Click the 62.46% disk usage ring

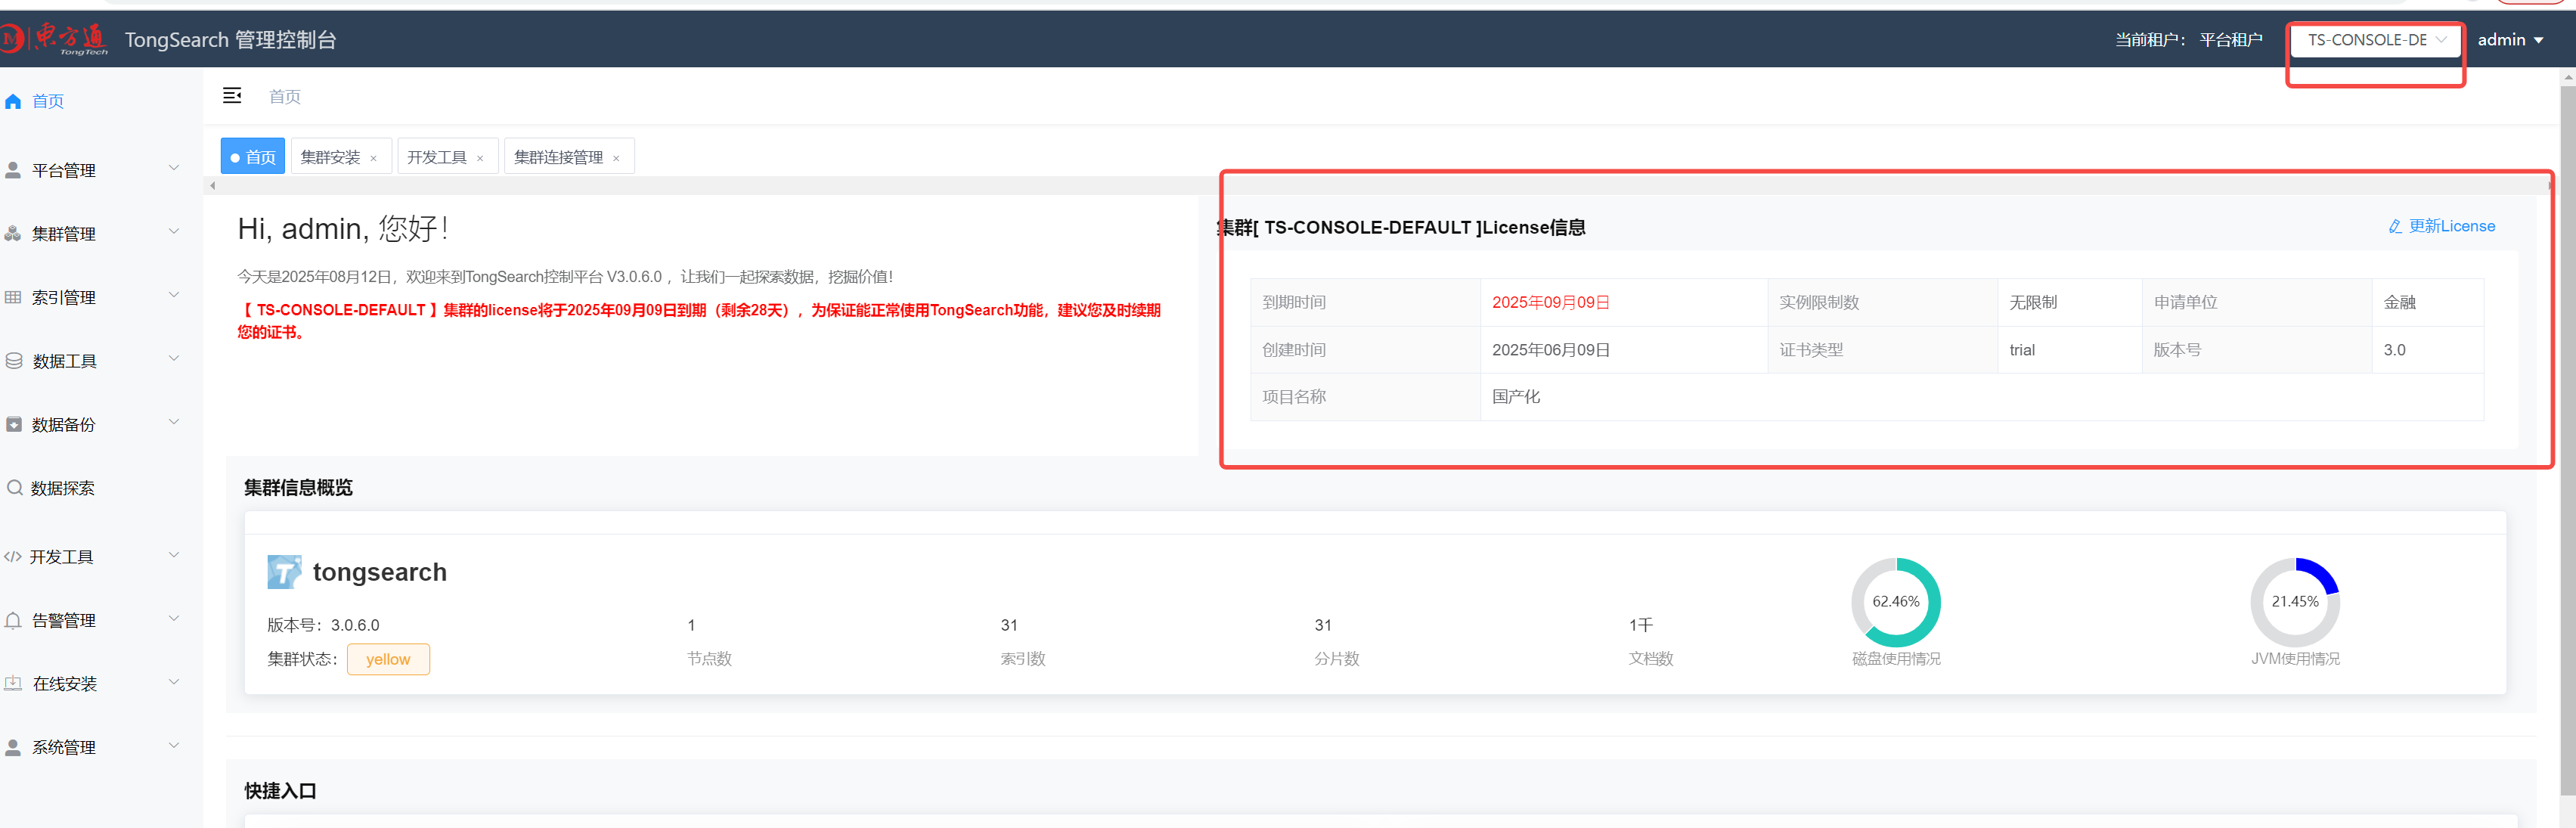[x=1896, y=602]
